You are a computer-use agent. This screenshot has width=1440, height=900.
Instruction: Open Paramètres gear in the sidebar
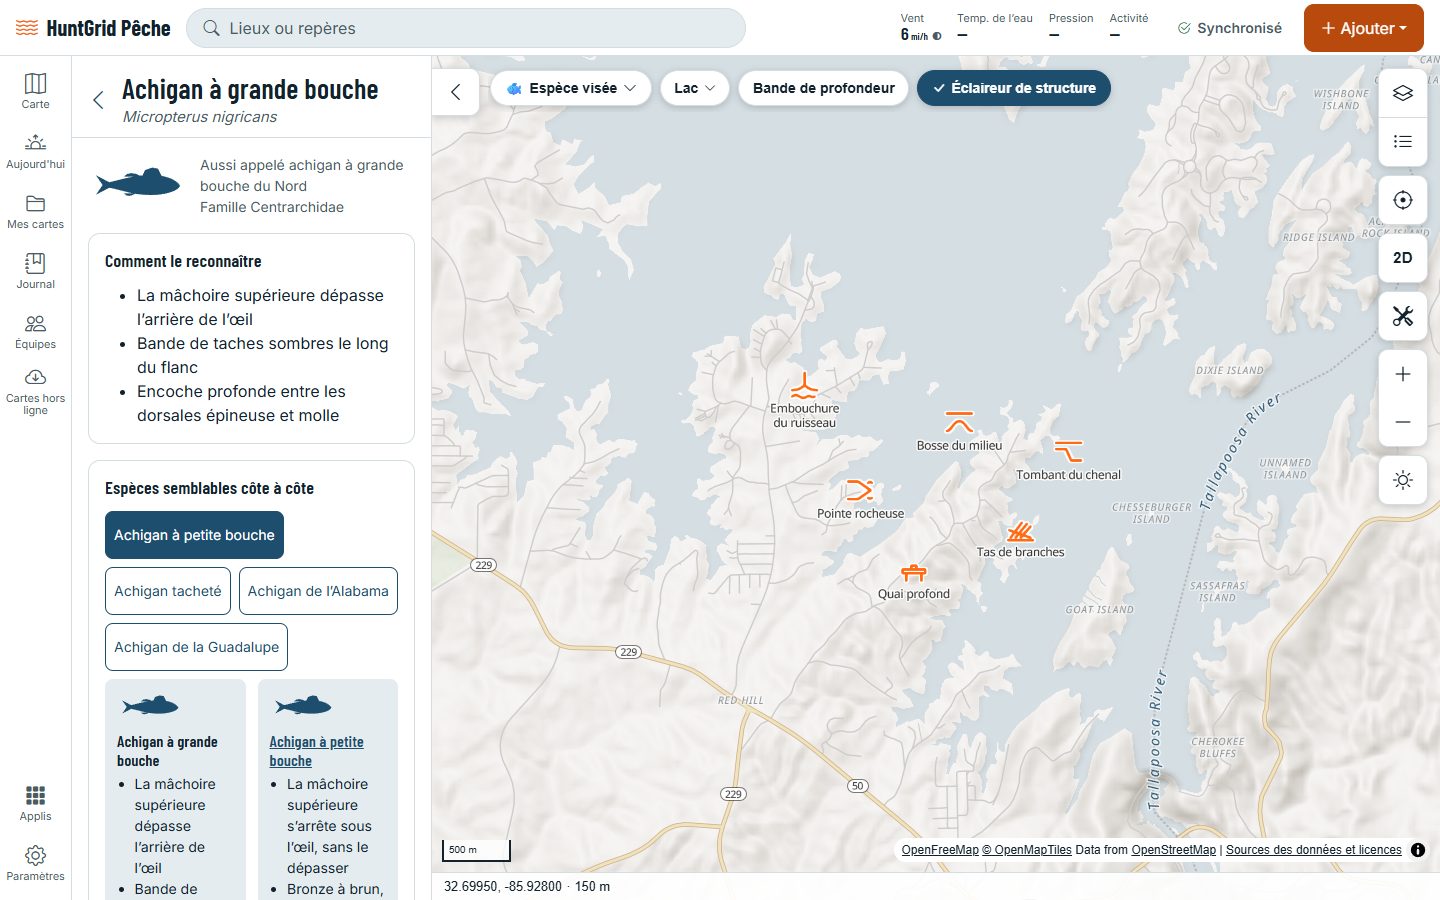click(35, 862)
